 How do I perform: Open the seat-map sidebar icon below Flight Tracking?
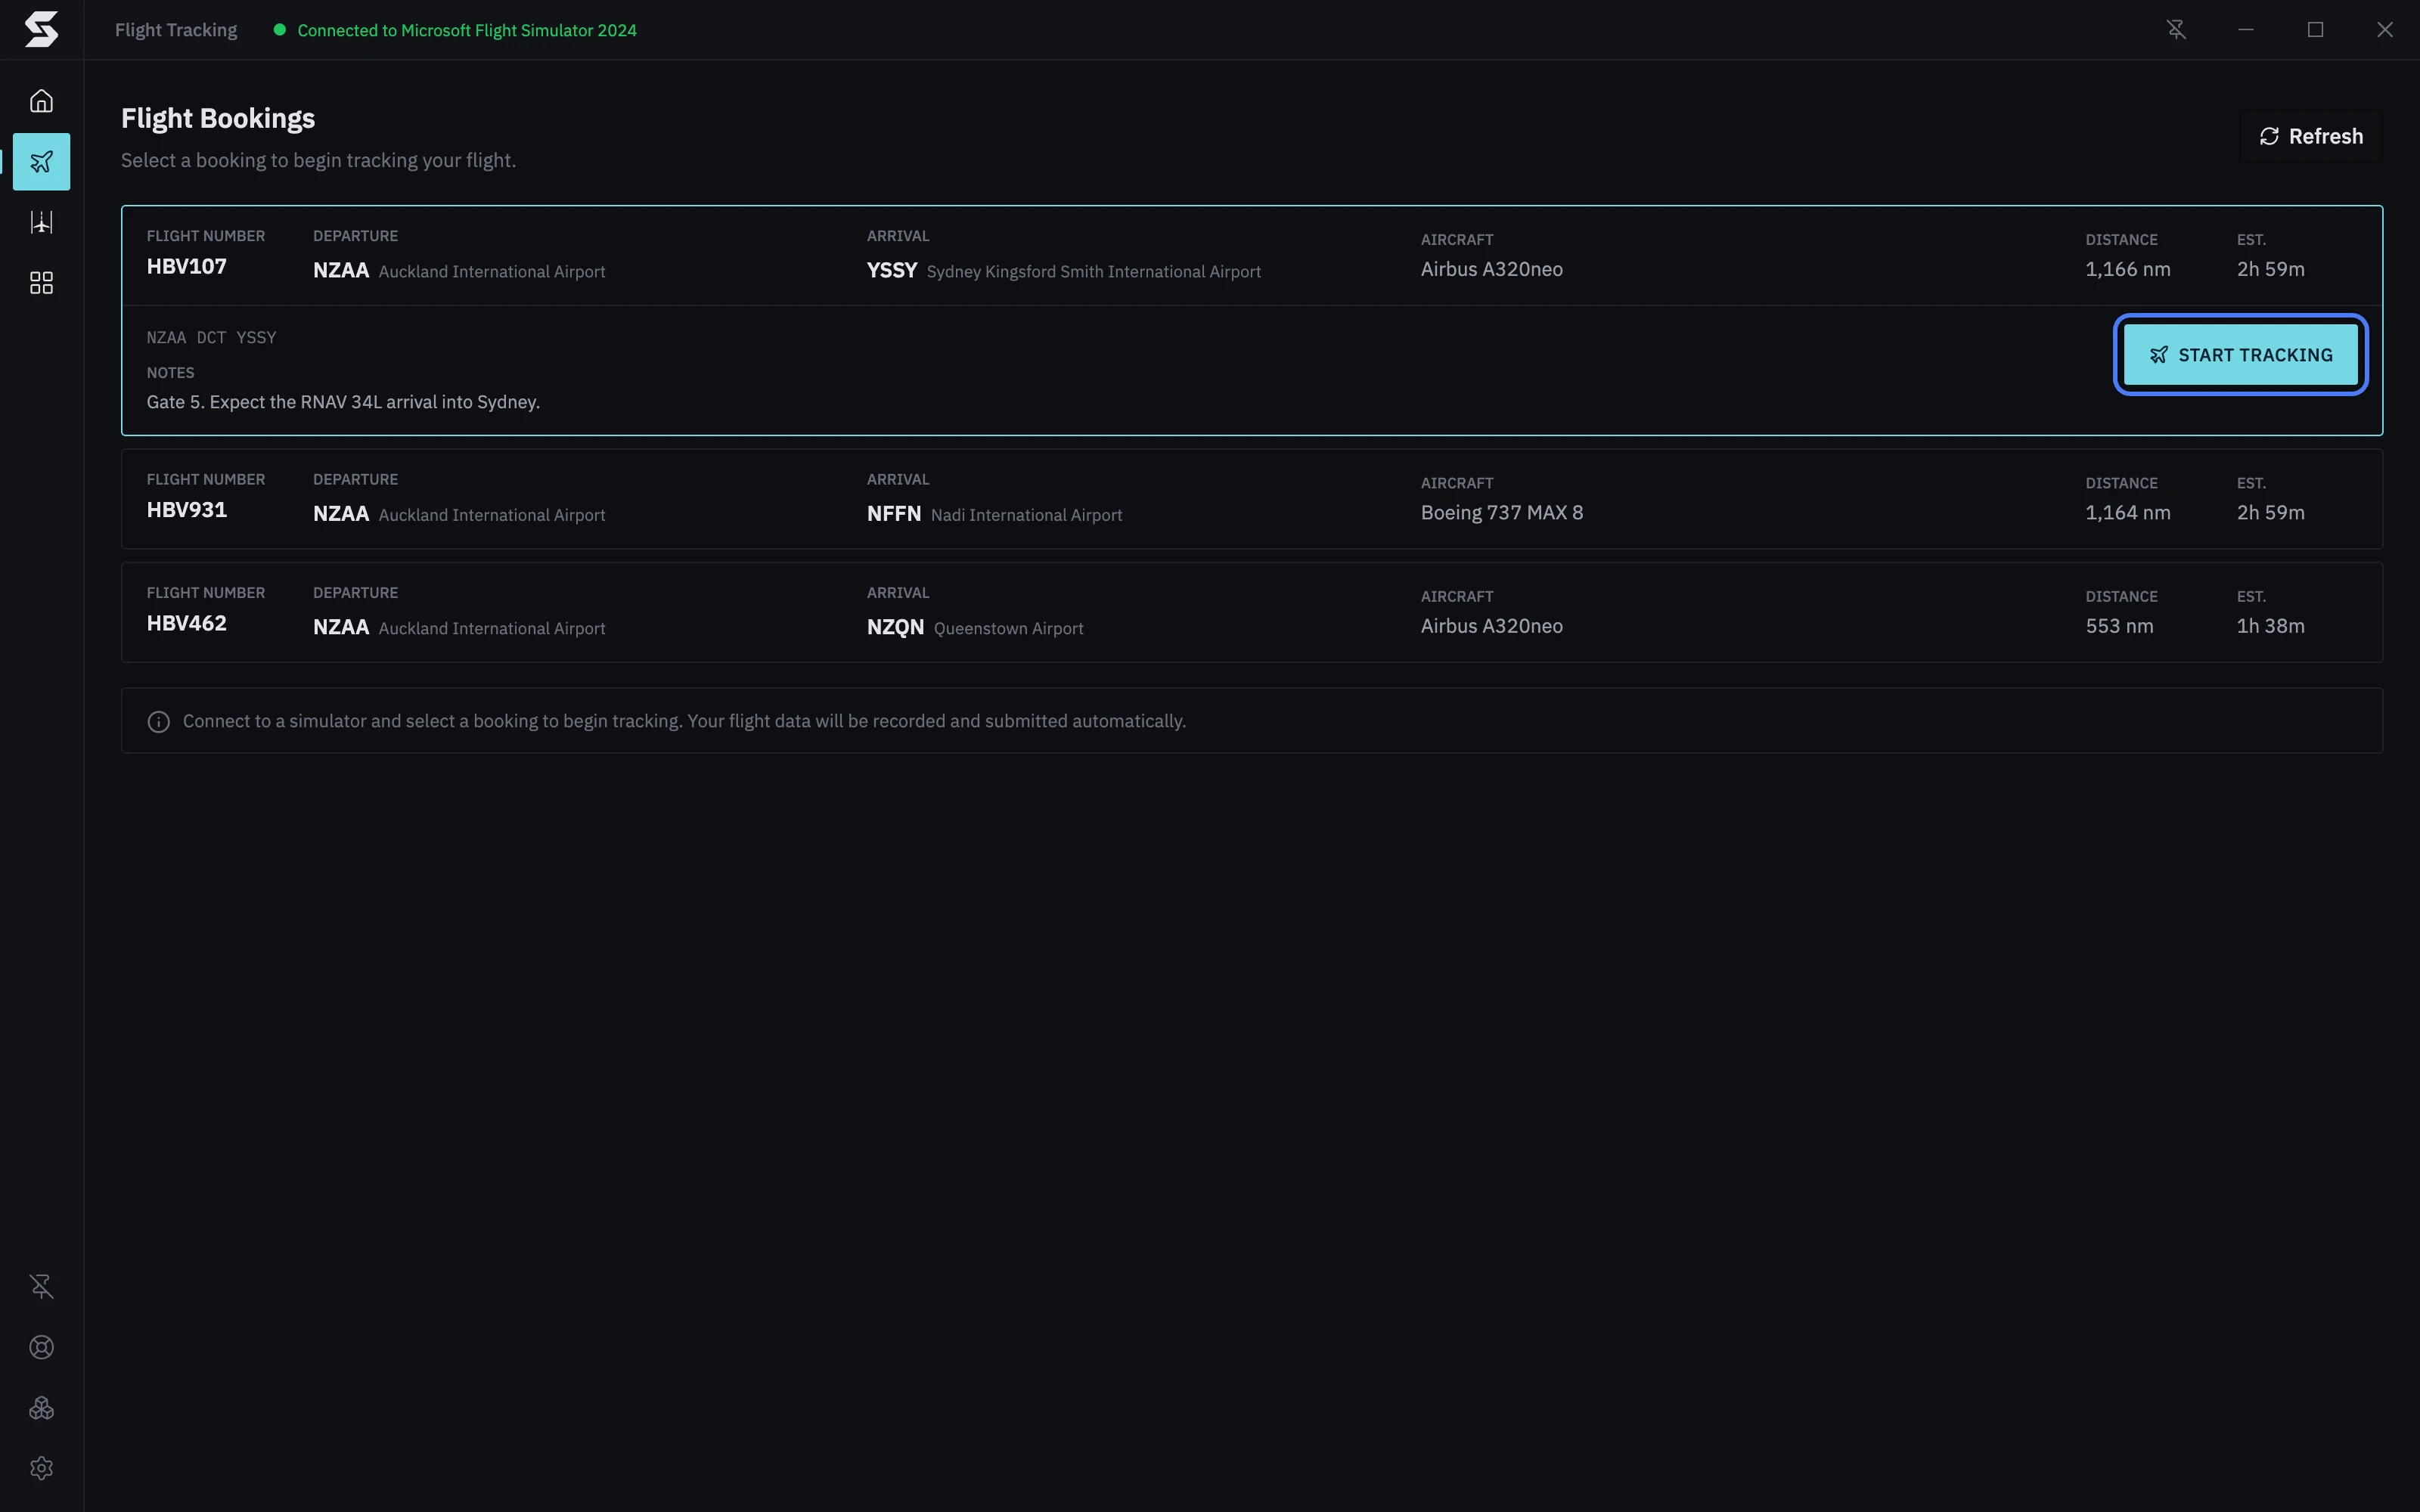click(x=41, y=222)
